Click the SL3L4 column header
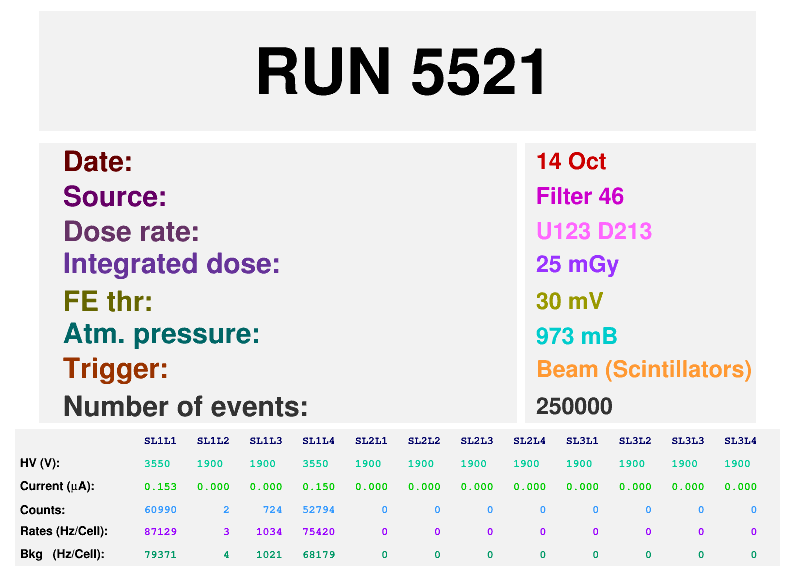 click(x=740, y=441)
